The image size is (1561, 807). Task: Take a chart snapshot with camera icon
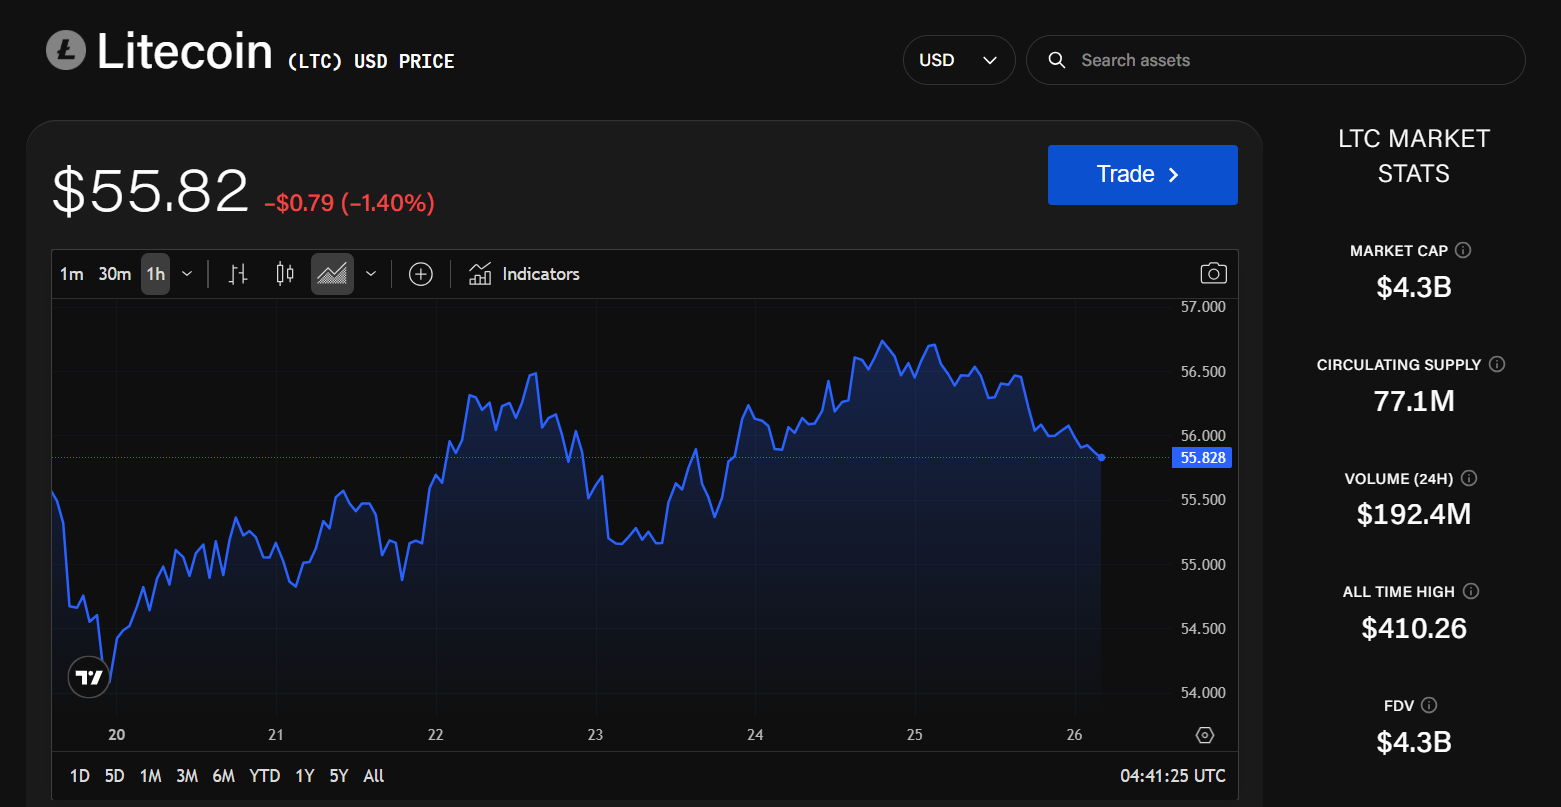coord(1213,274)
